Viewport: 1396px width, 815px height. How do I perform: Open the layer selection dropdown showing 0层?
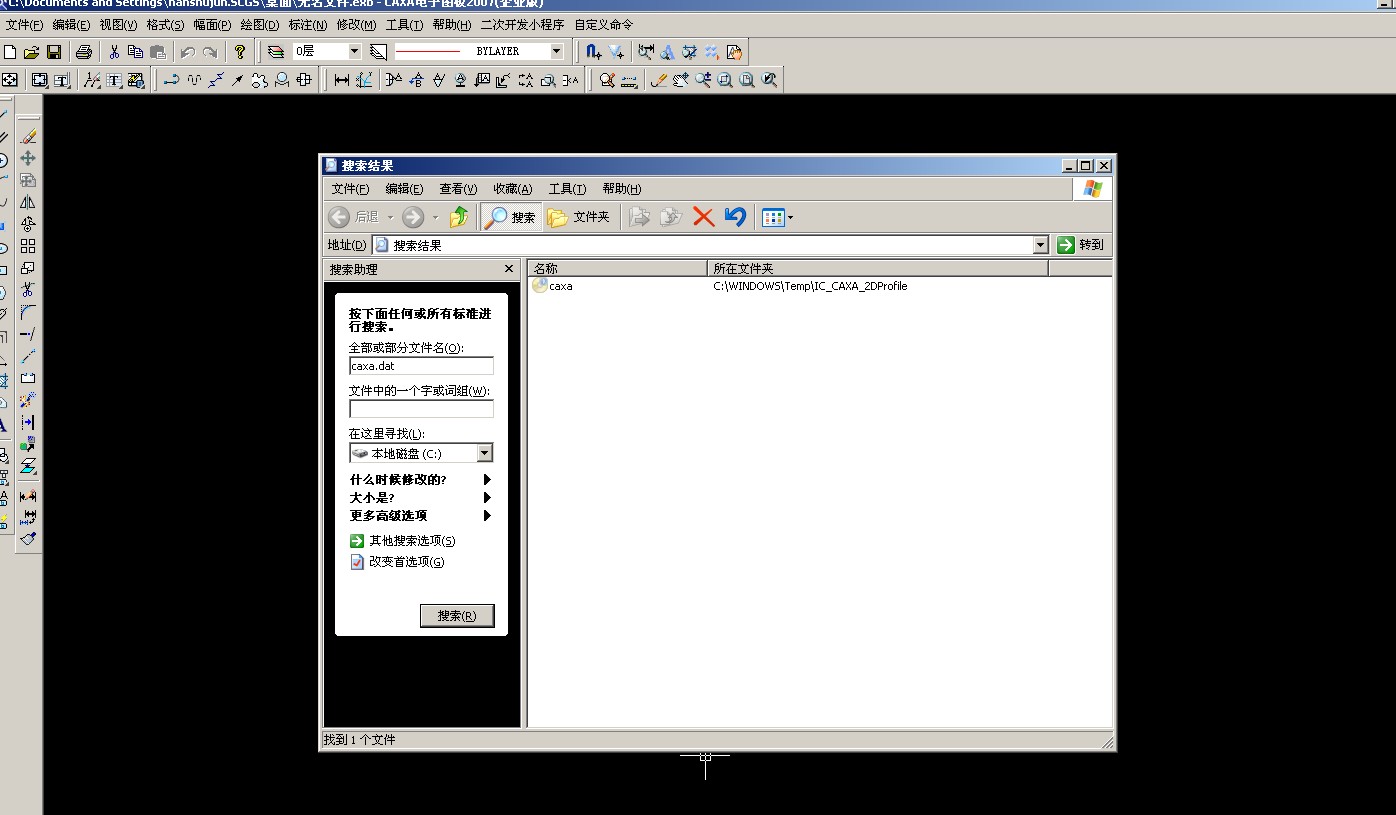(354, 51)
